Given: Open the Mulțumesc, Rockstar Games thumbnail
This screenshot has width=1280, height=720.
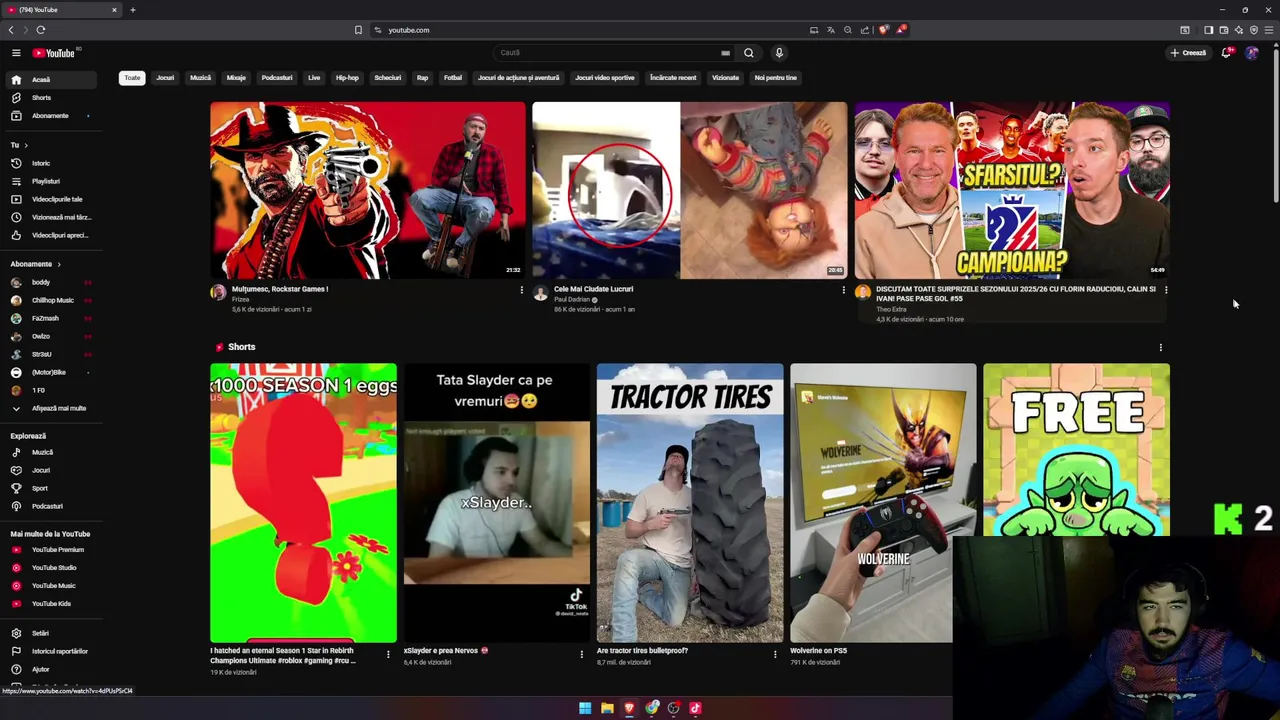Looking at the screenshot, I should pyautogui.click(x=367, y=190).
